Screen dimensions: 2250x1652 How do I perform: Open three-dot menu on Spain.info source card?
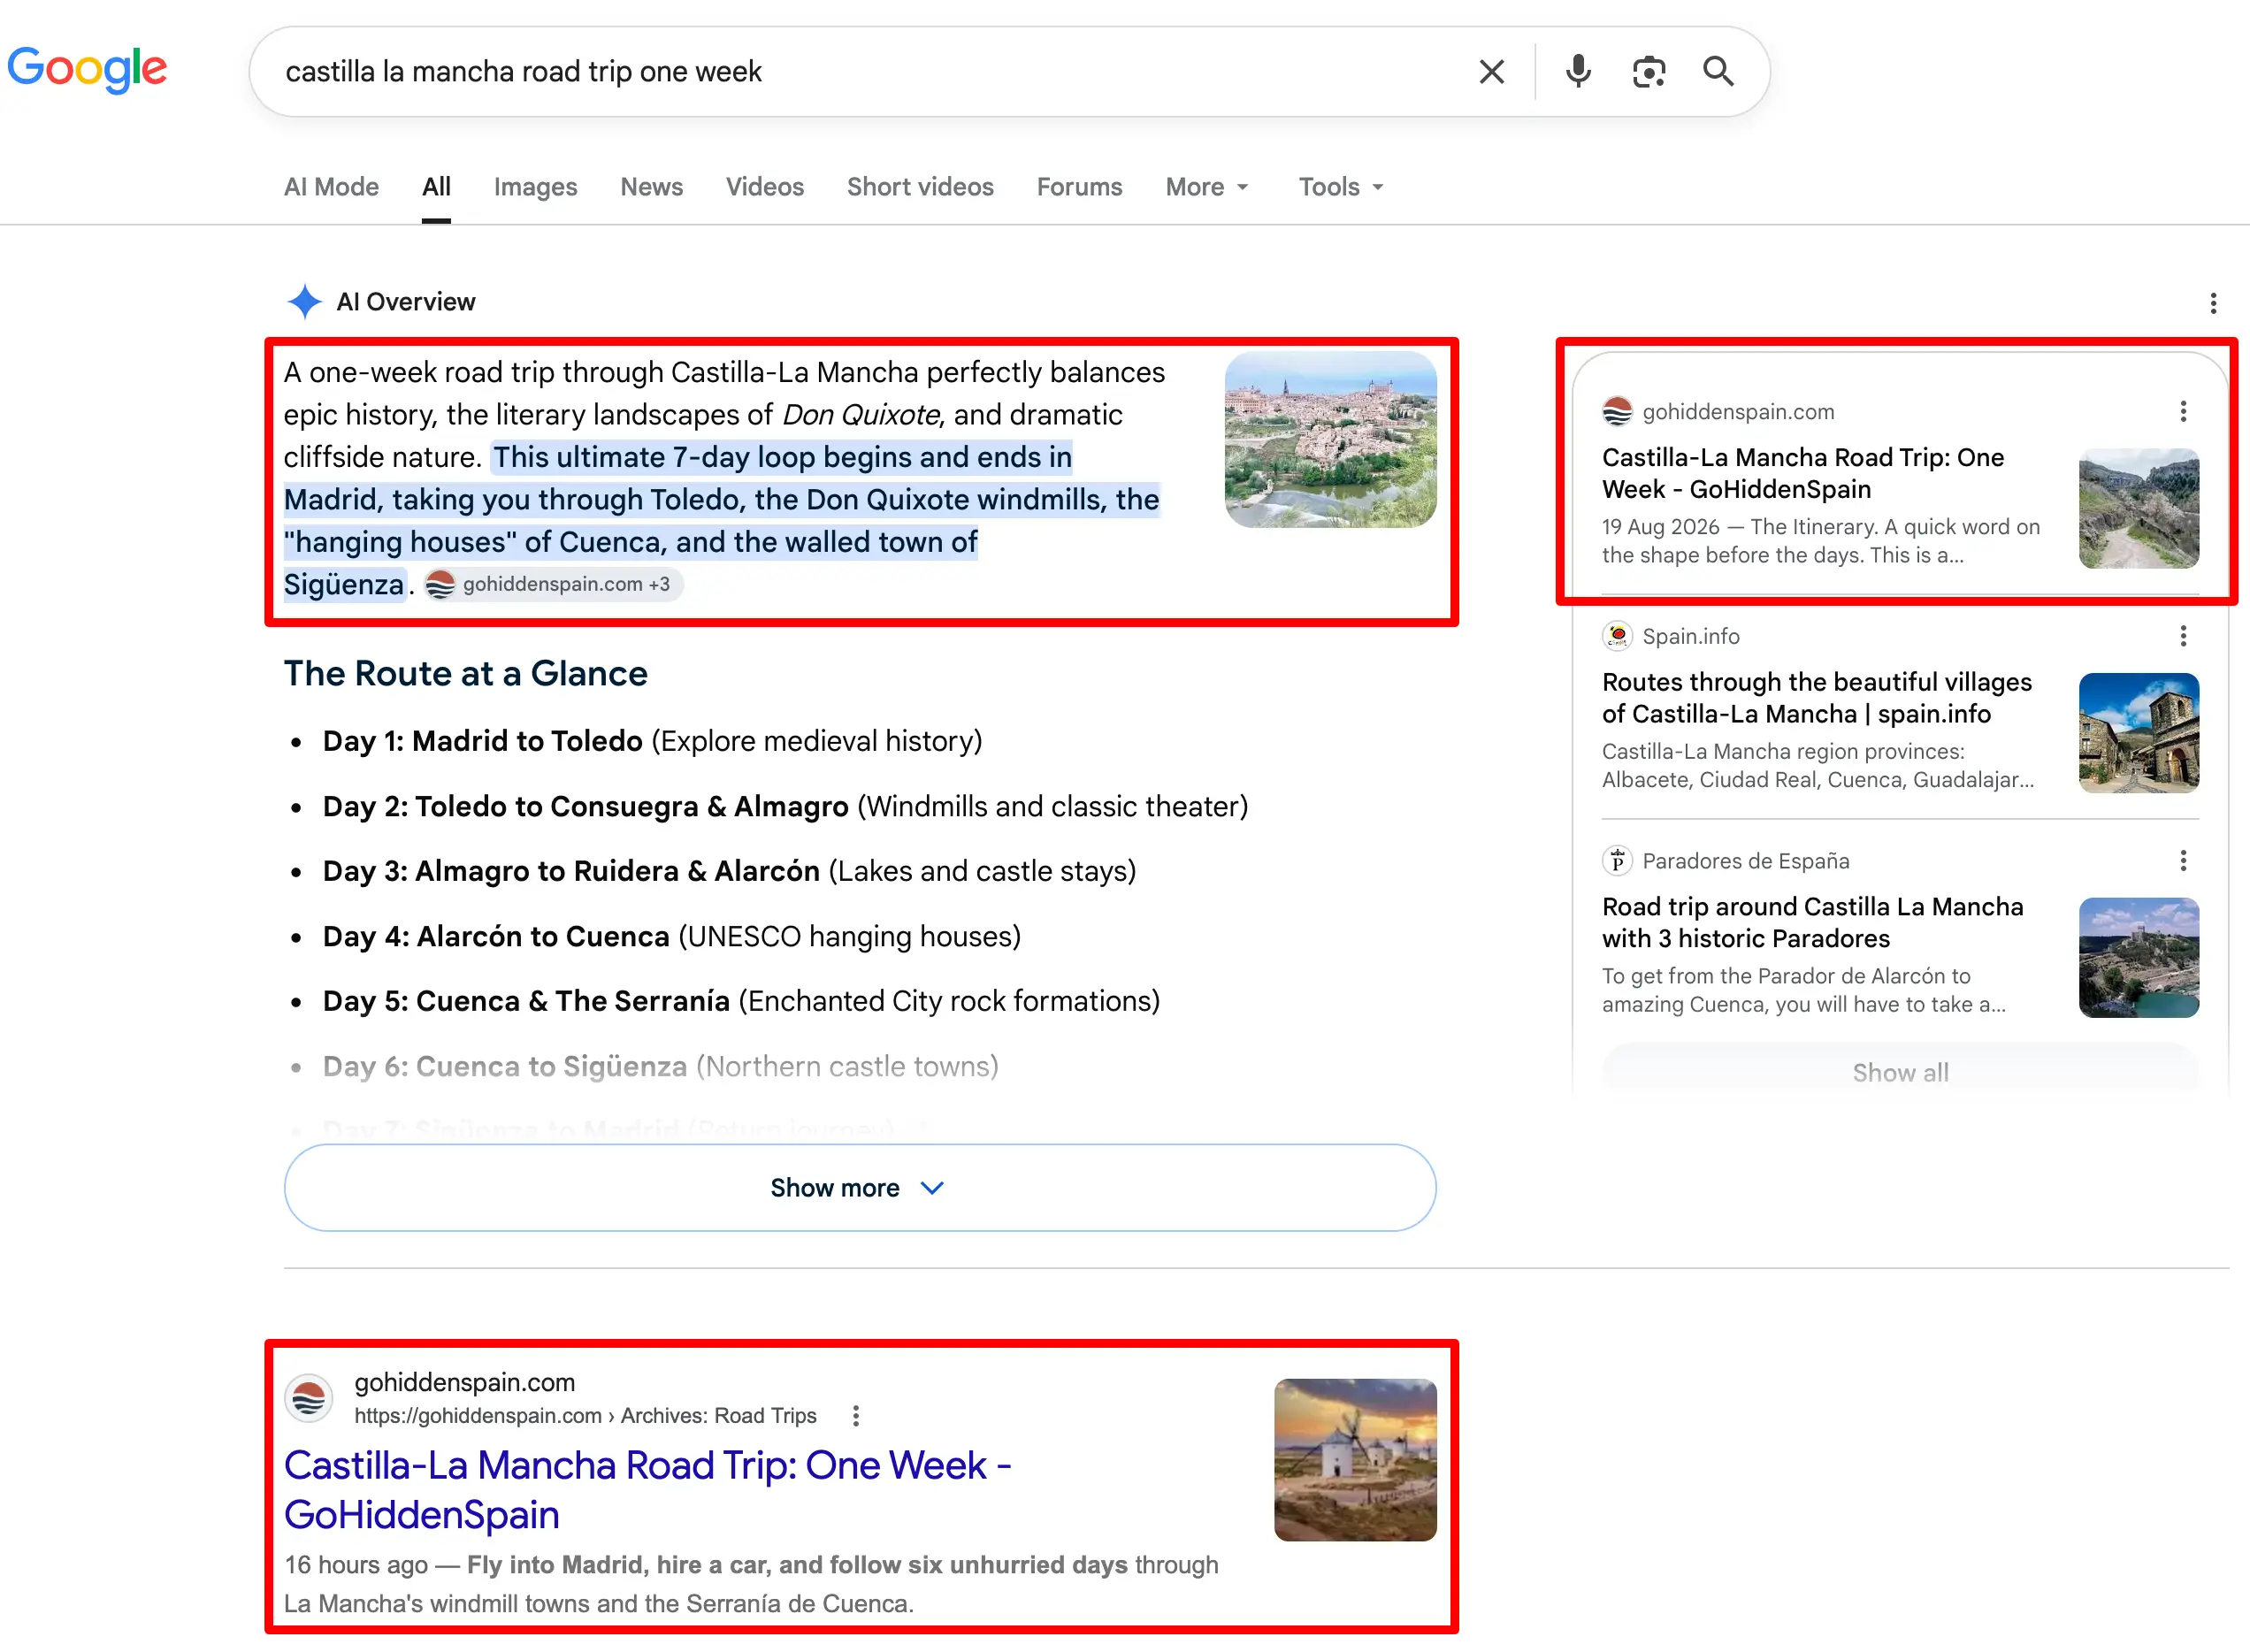tap(2183, 636)
